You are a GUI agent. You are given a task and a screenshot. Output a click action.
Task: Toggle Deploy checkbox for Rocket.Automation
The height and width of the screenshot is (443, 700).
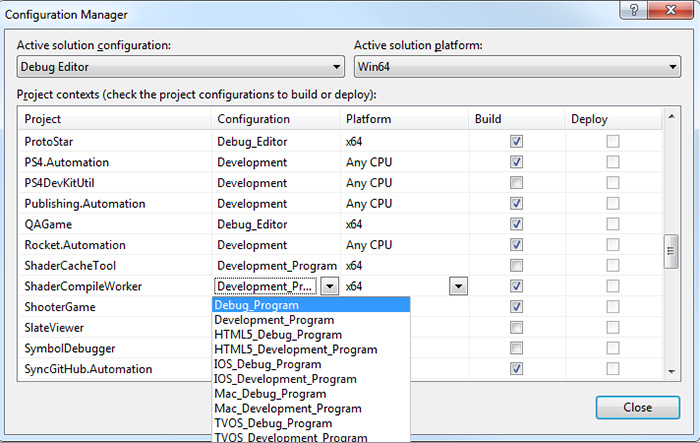click(613, 245)
